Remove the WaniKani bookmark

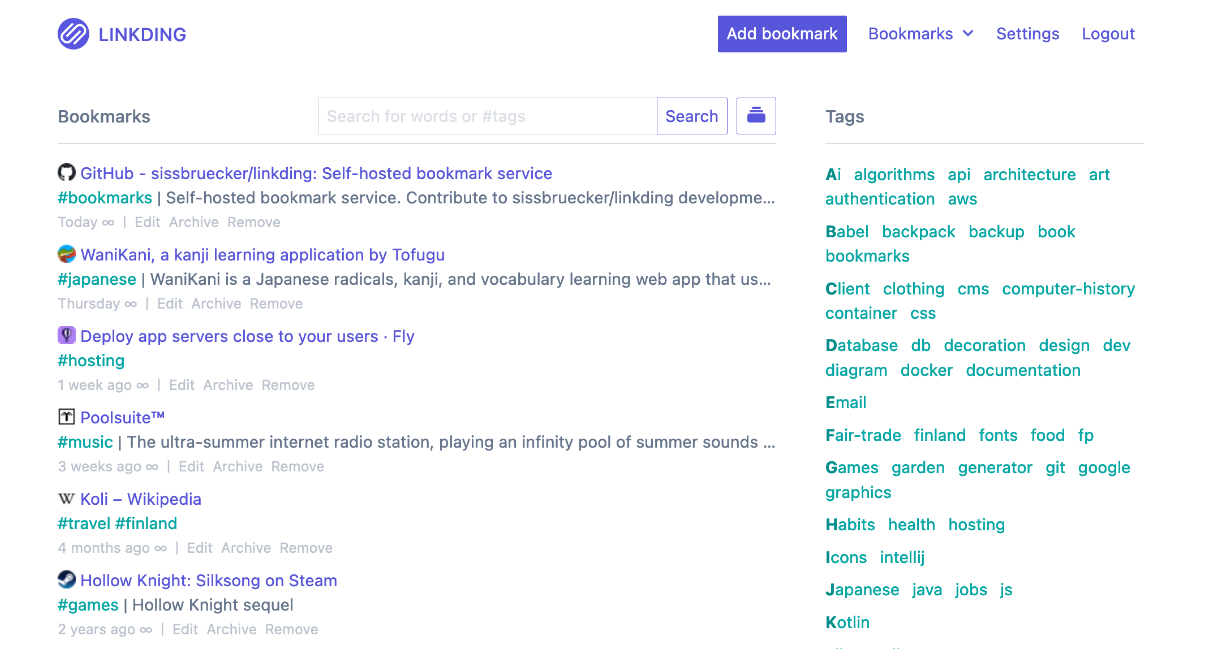276,303
